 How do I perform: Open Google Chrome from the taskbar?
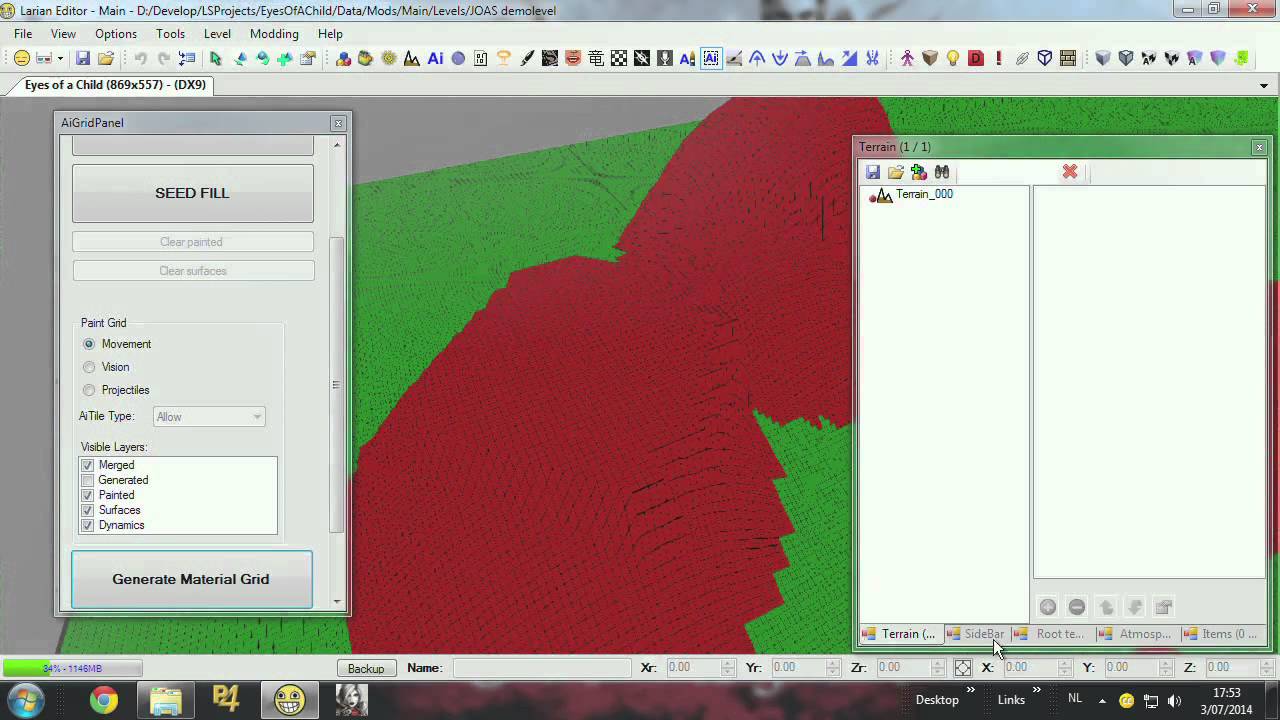104,700
